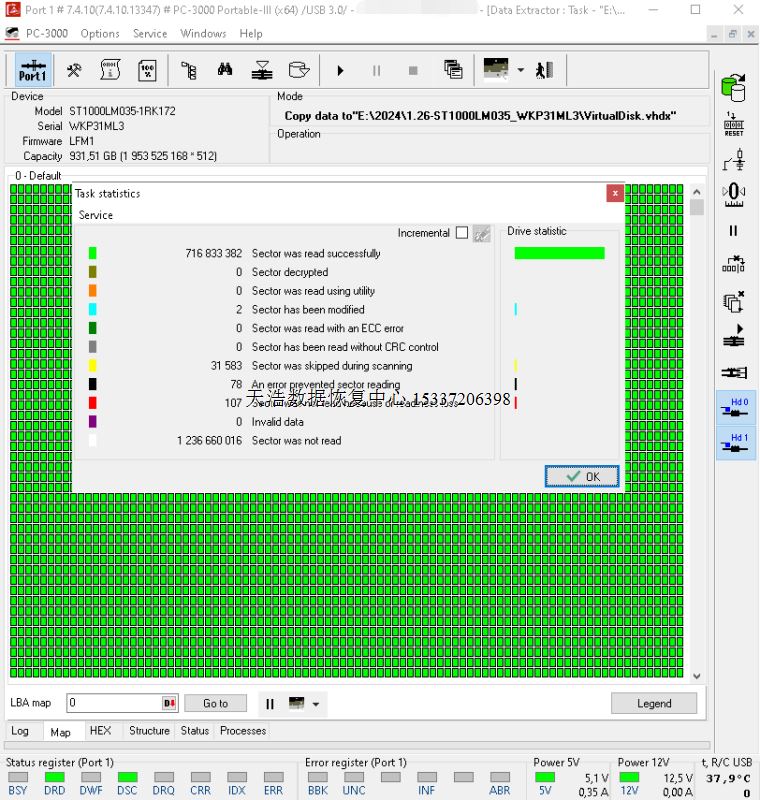Viewport: 760px width, 800px height.
Task: Click the binoculars search icon
Action: pyautogui.click(x=225, y=70)
